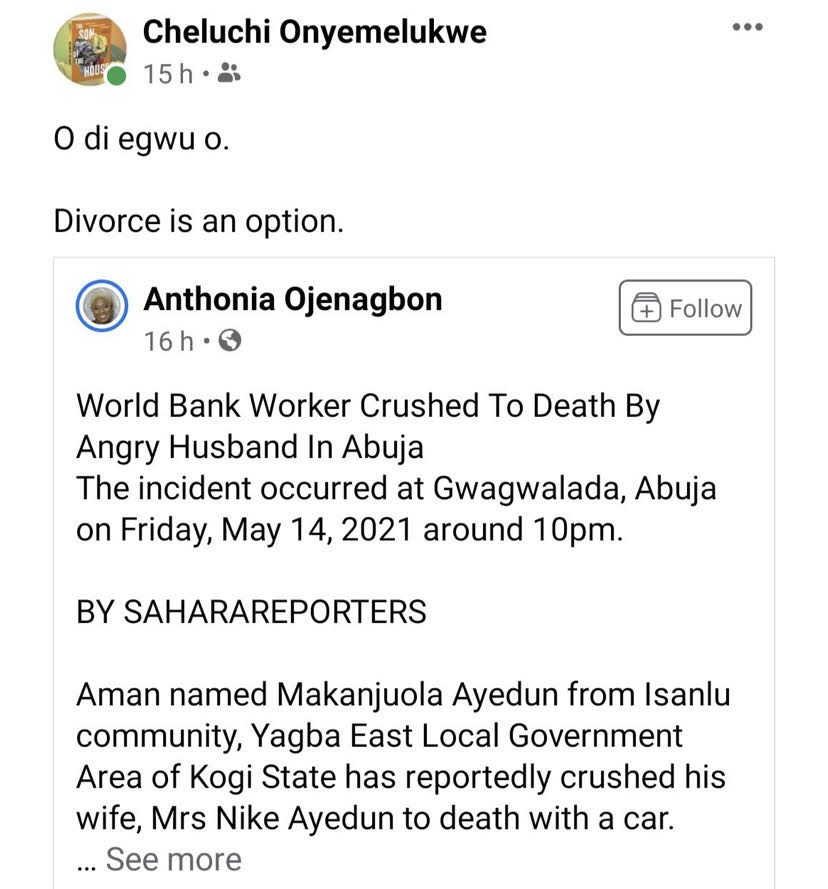828x889 pixels.
Task: Open Cheluchi Onyemelukwe's profile picture
Action: (89, 49)
